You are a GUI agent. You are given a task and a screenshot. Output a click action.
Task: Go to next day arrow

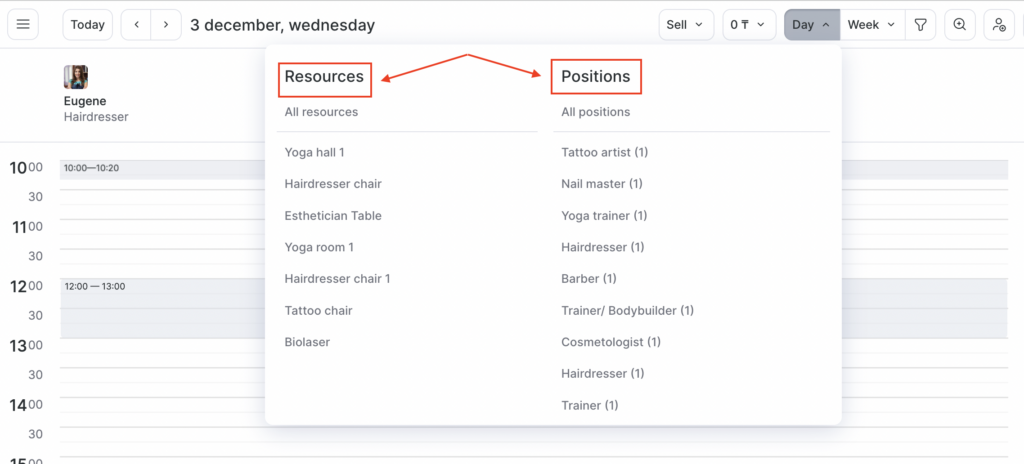(x=166, y=25)
